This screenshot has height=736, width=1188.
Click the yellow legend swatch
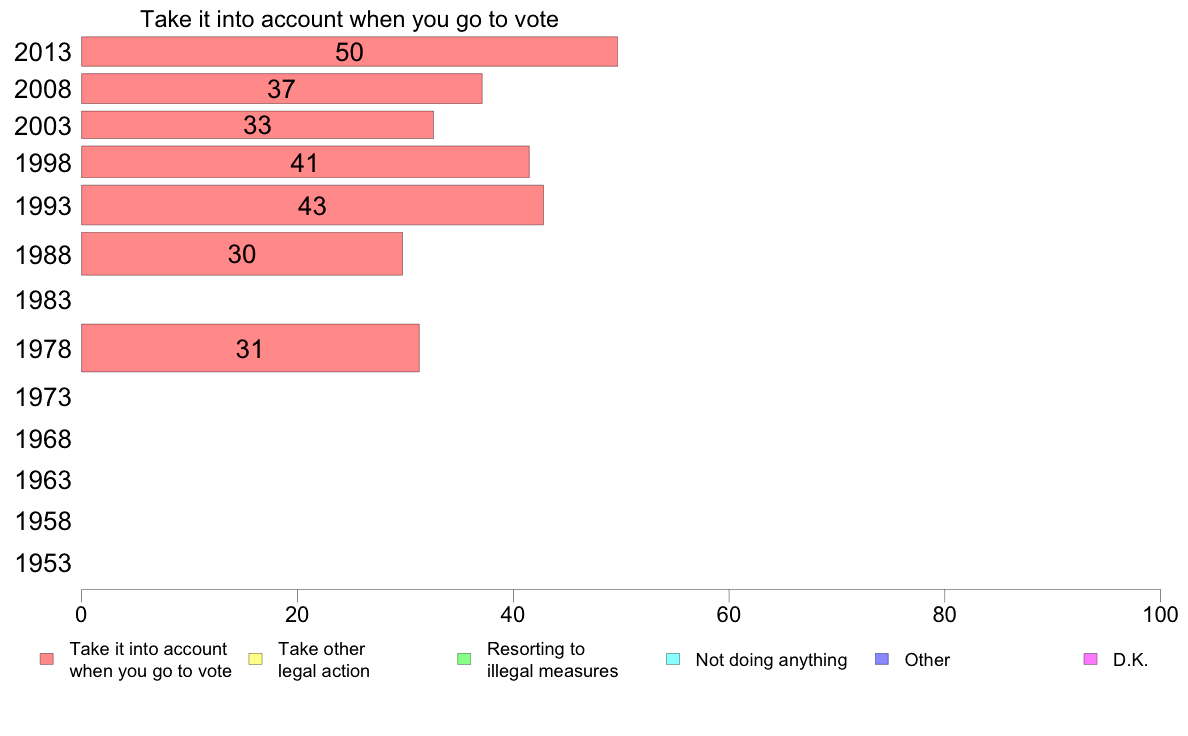pos(255,659)
